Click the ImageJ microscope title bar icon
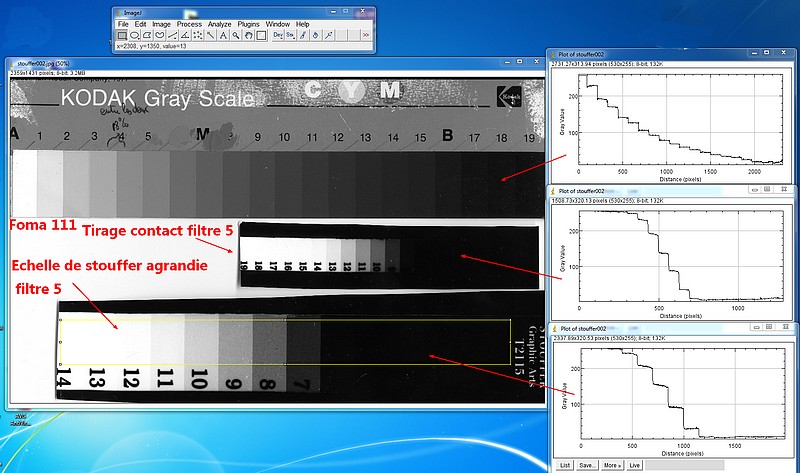Image resolution: width=800 pixels, height=473 pixels. coord(119,13)
